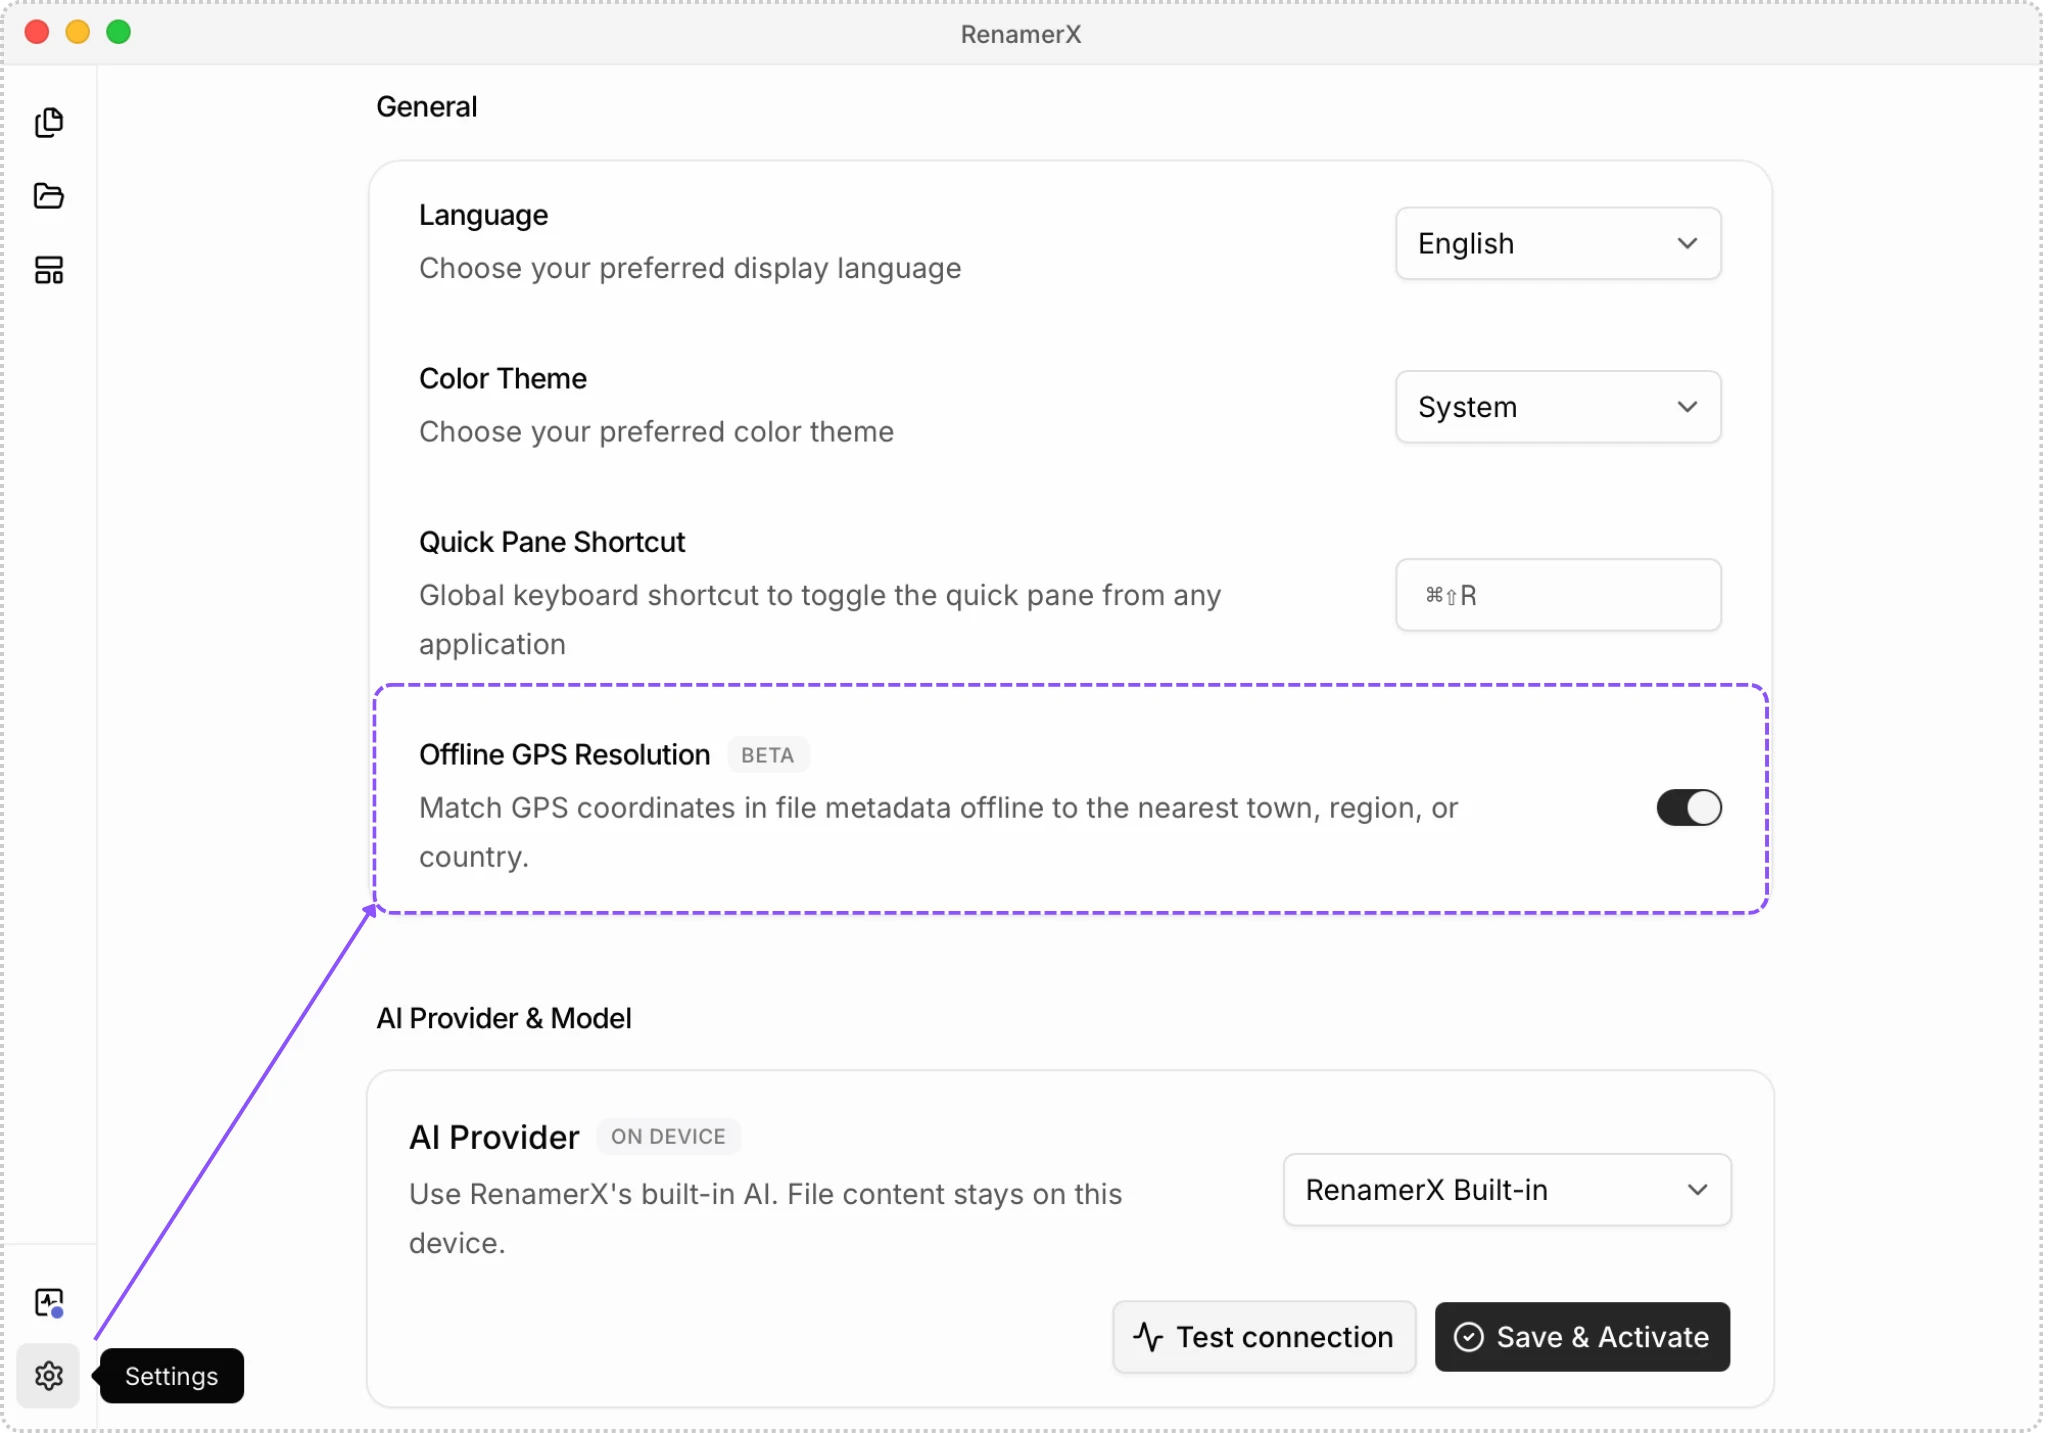
Task: Toggle Offline GPS Resolution switch
Action: point(1689,808)
